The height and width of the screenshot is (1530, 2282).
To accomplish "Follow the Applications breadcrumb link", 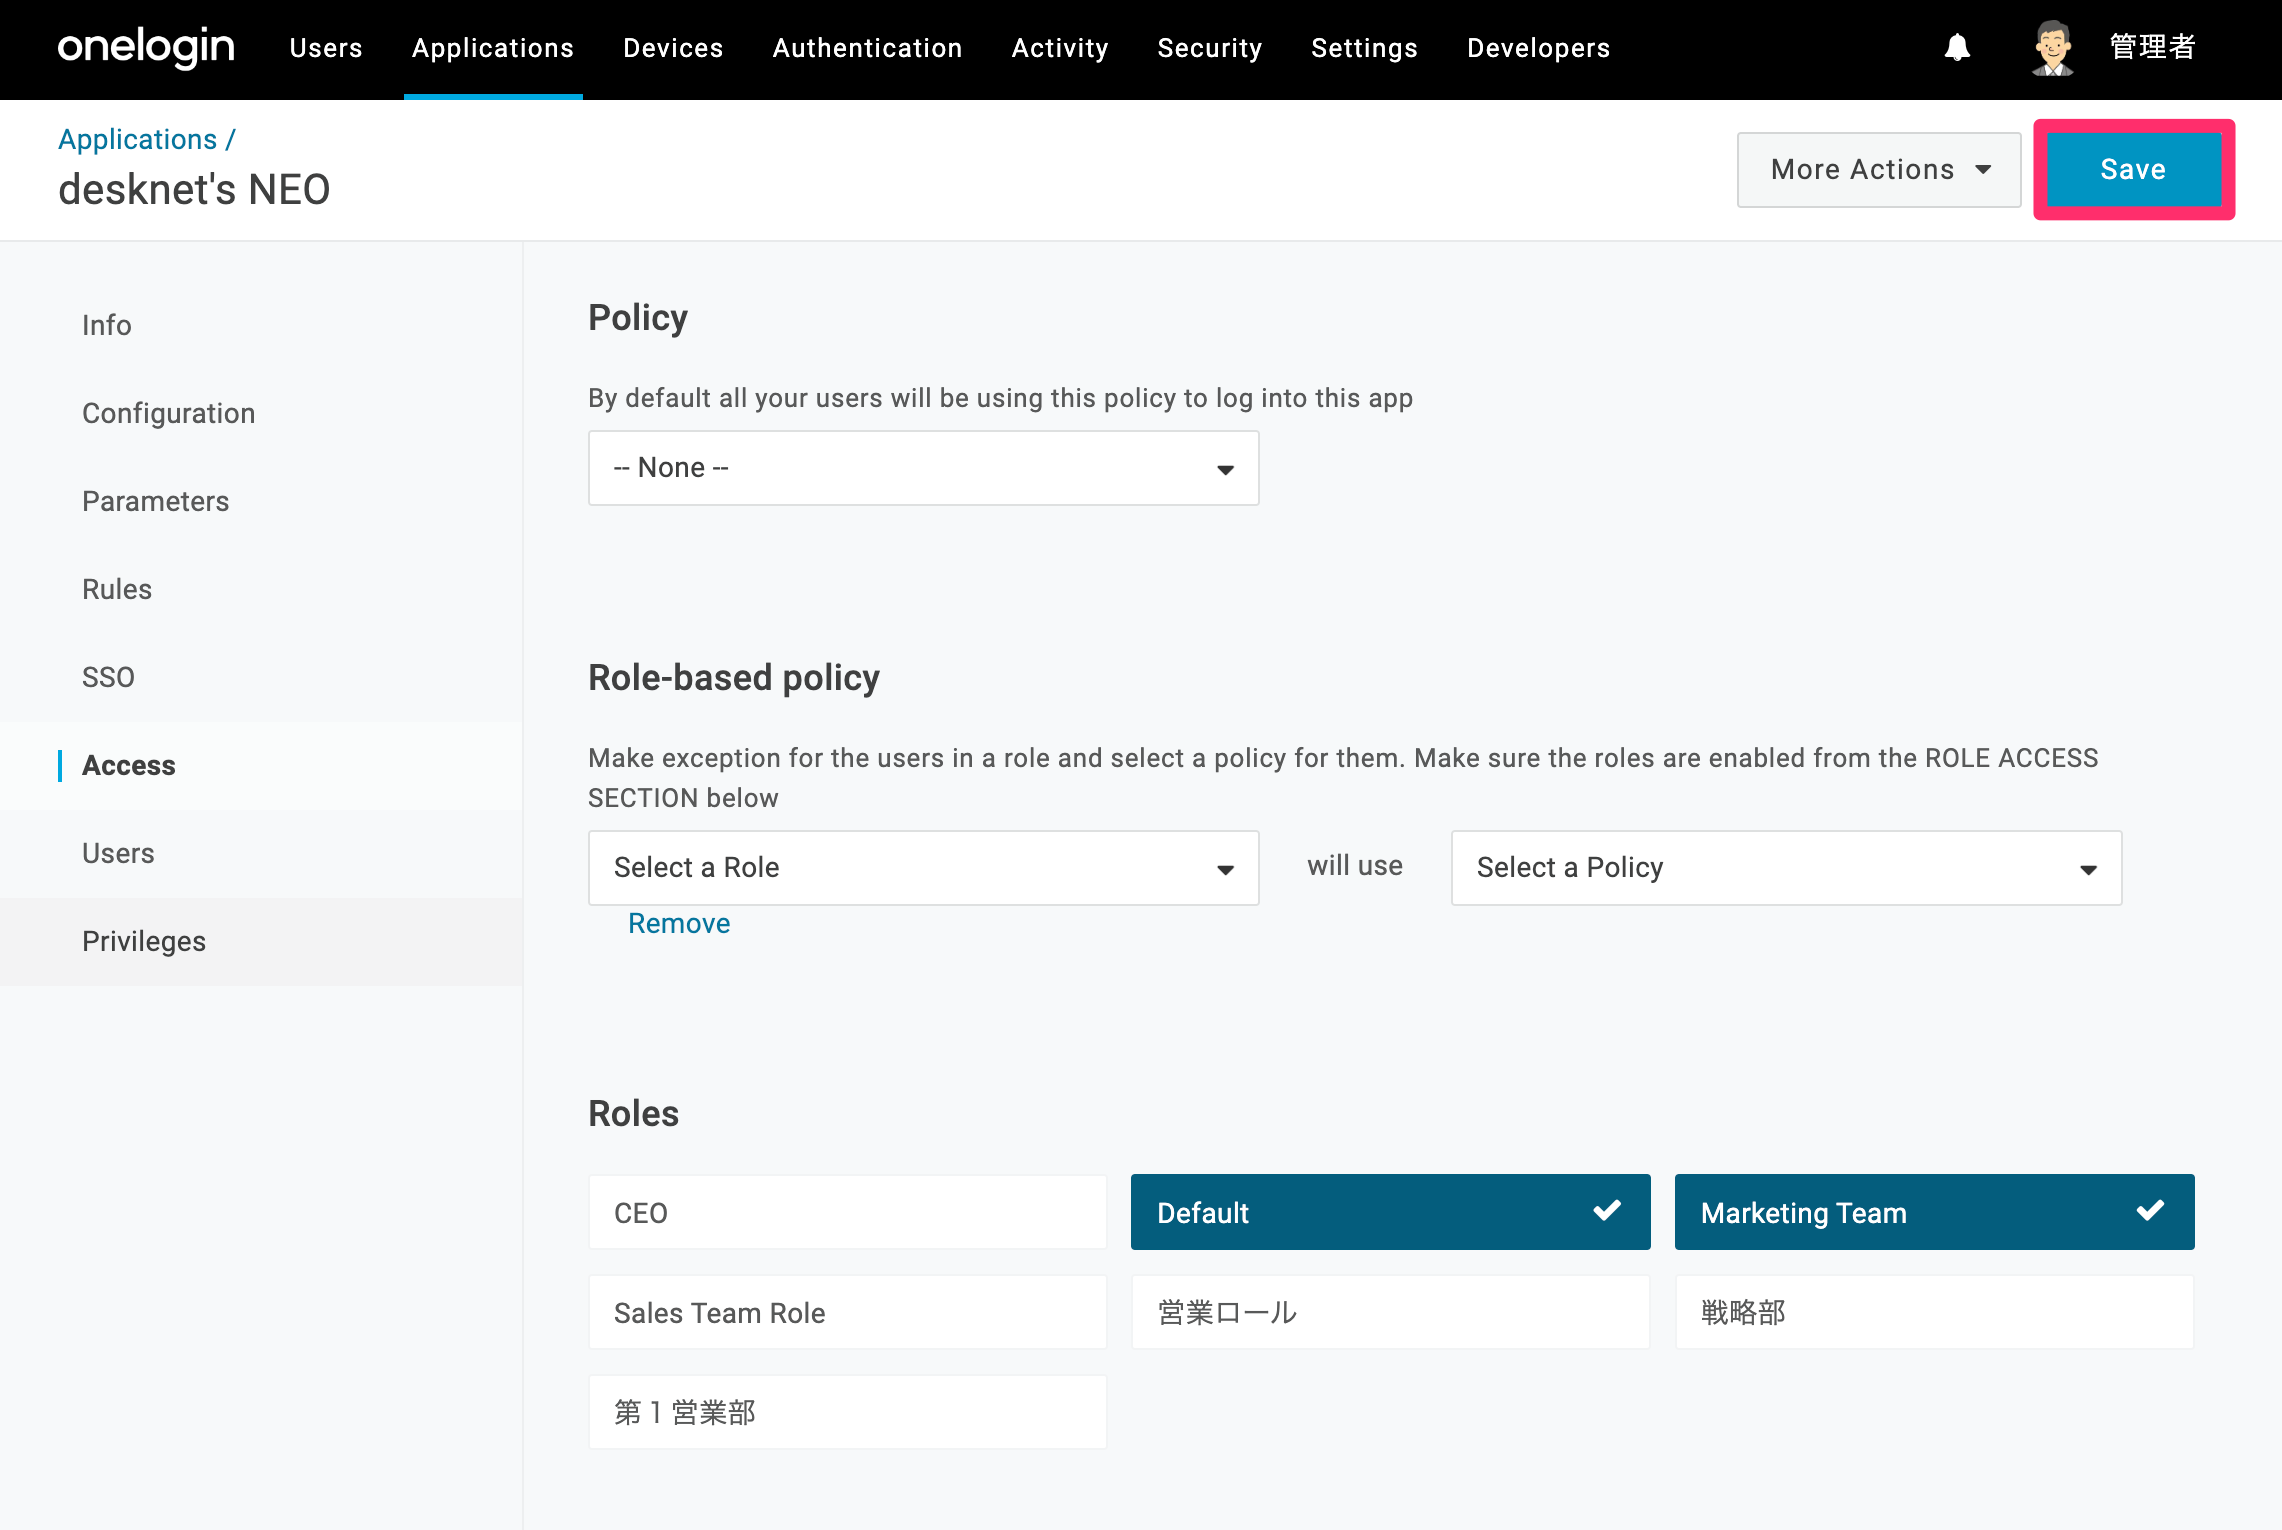I will 137,139.
